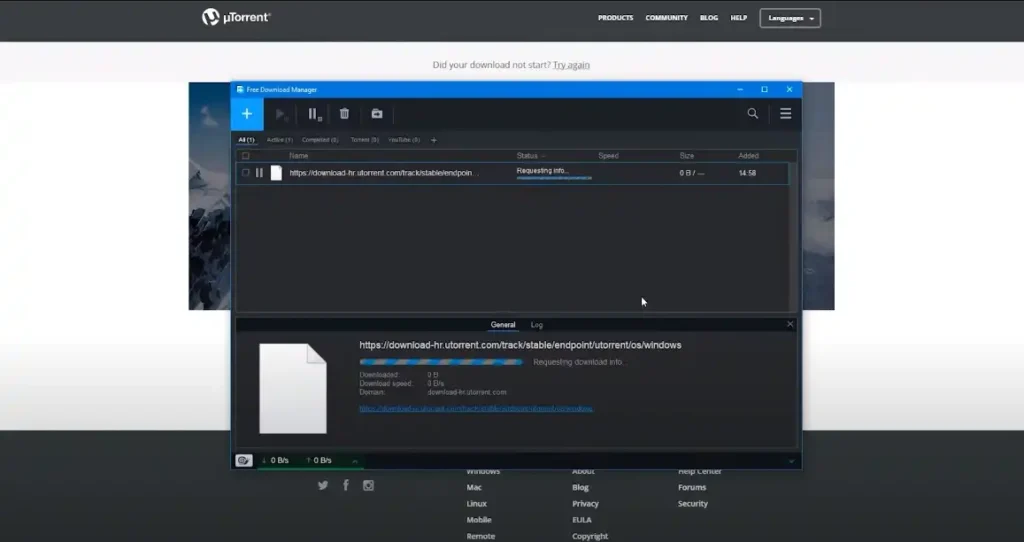Viewport: 1024px width, 542px height.
Task: Click the Pause all downloads toolbar icon
Action: coord(315,114)
